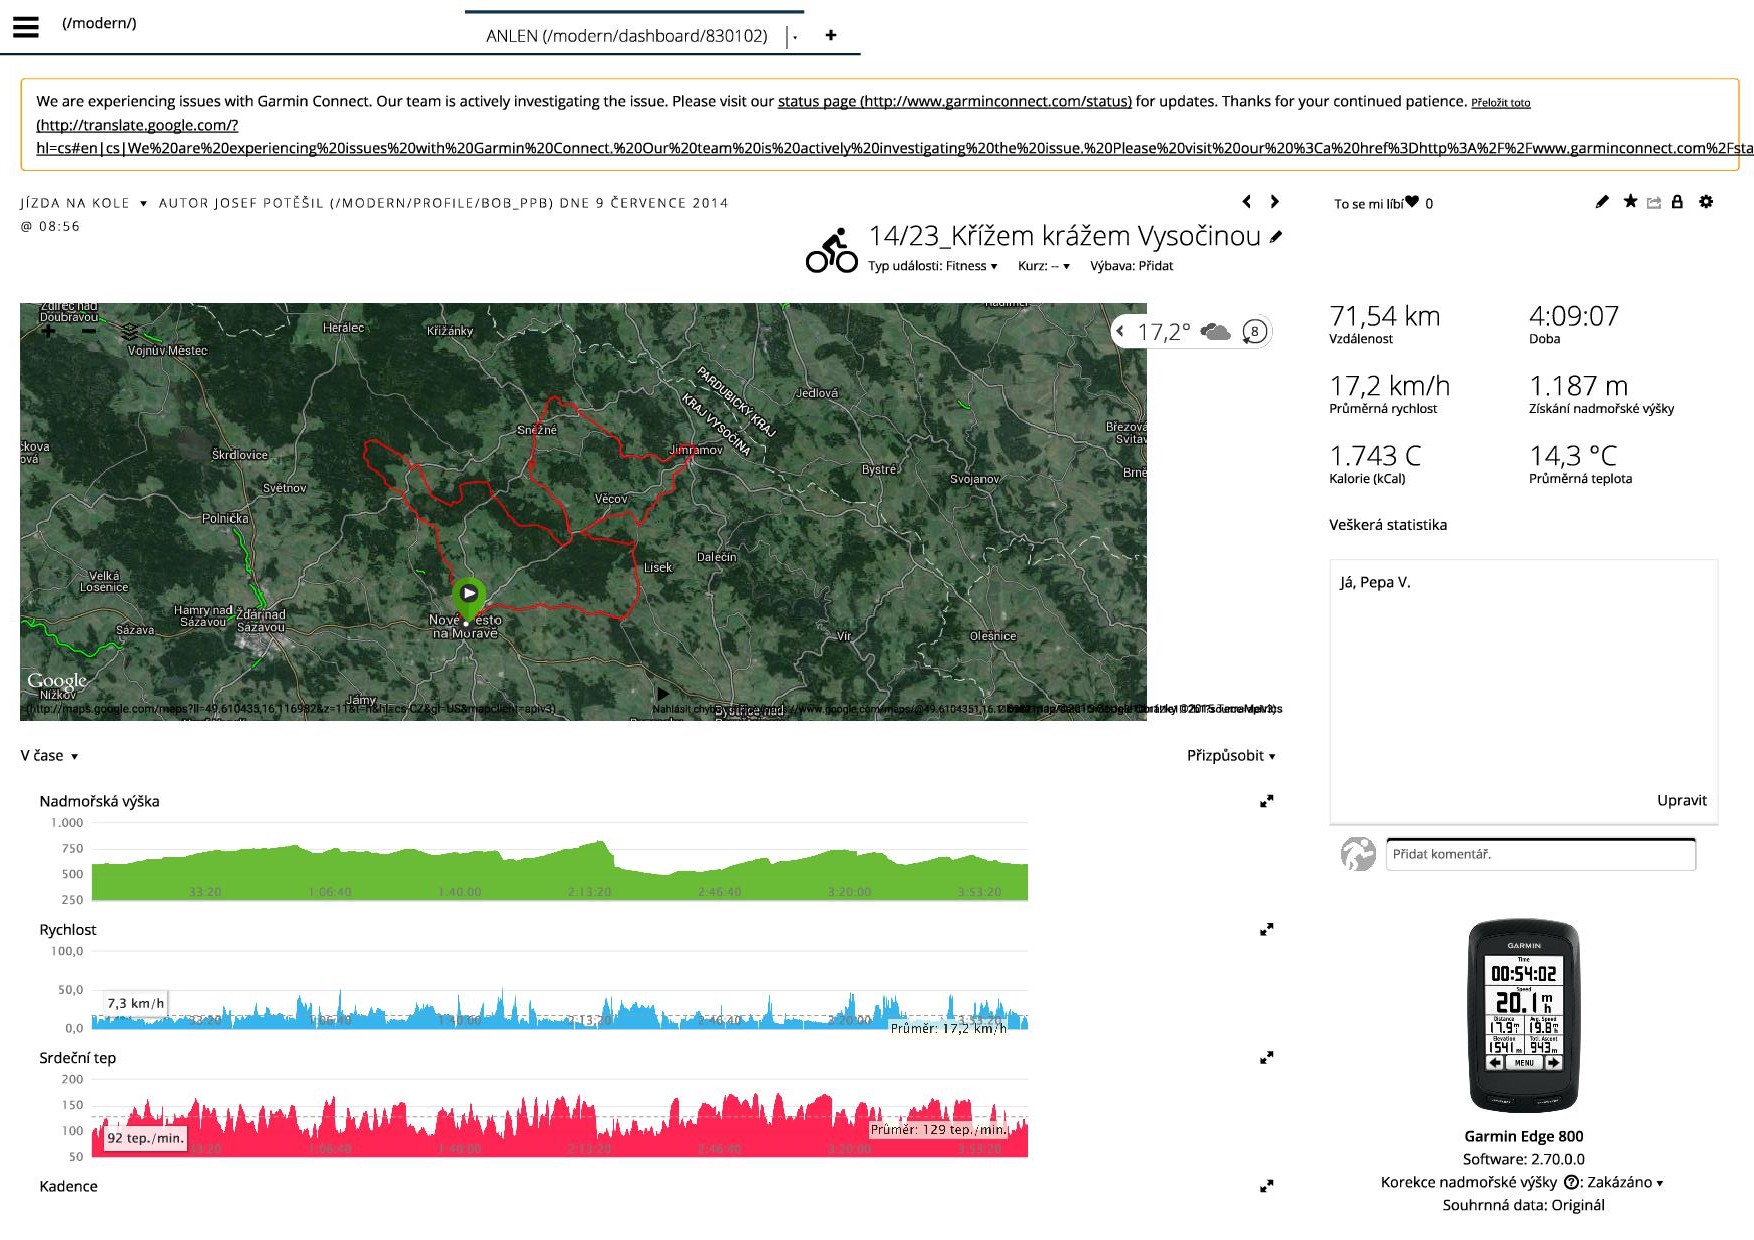
Task: Expand the Nadmořská výška elevation chart
Action: [1266, 801]
